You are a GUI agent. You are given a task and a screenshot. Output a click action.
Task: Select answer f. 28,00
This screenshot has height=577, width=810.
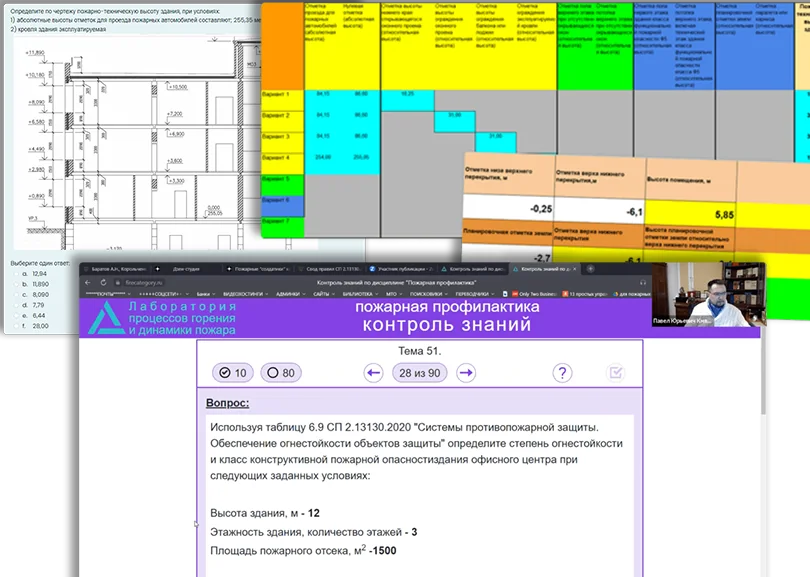pyautogui.click(x=16, y=326)
